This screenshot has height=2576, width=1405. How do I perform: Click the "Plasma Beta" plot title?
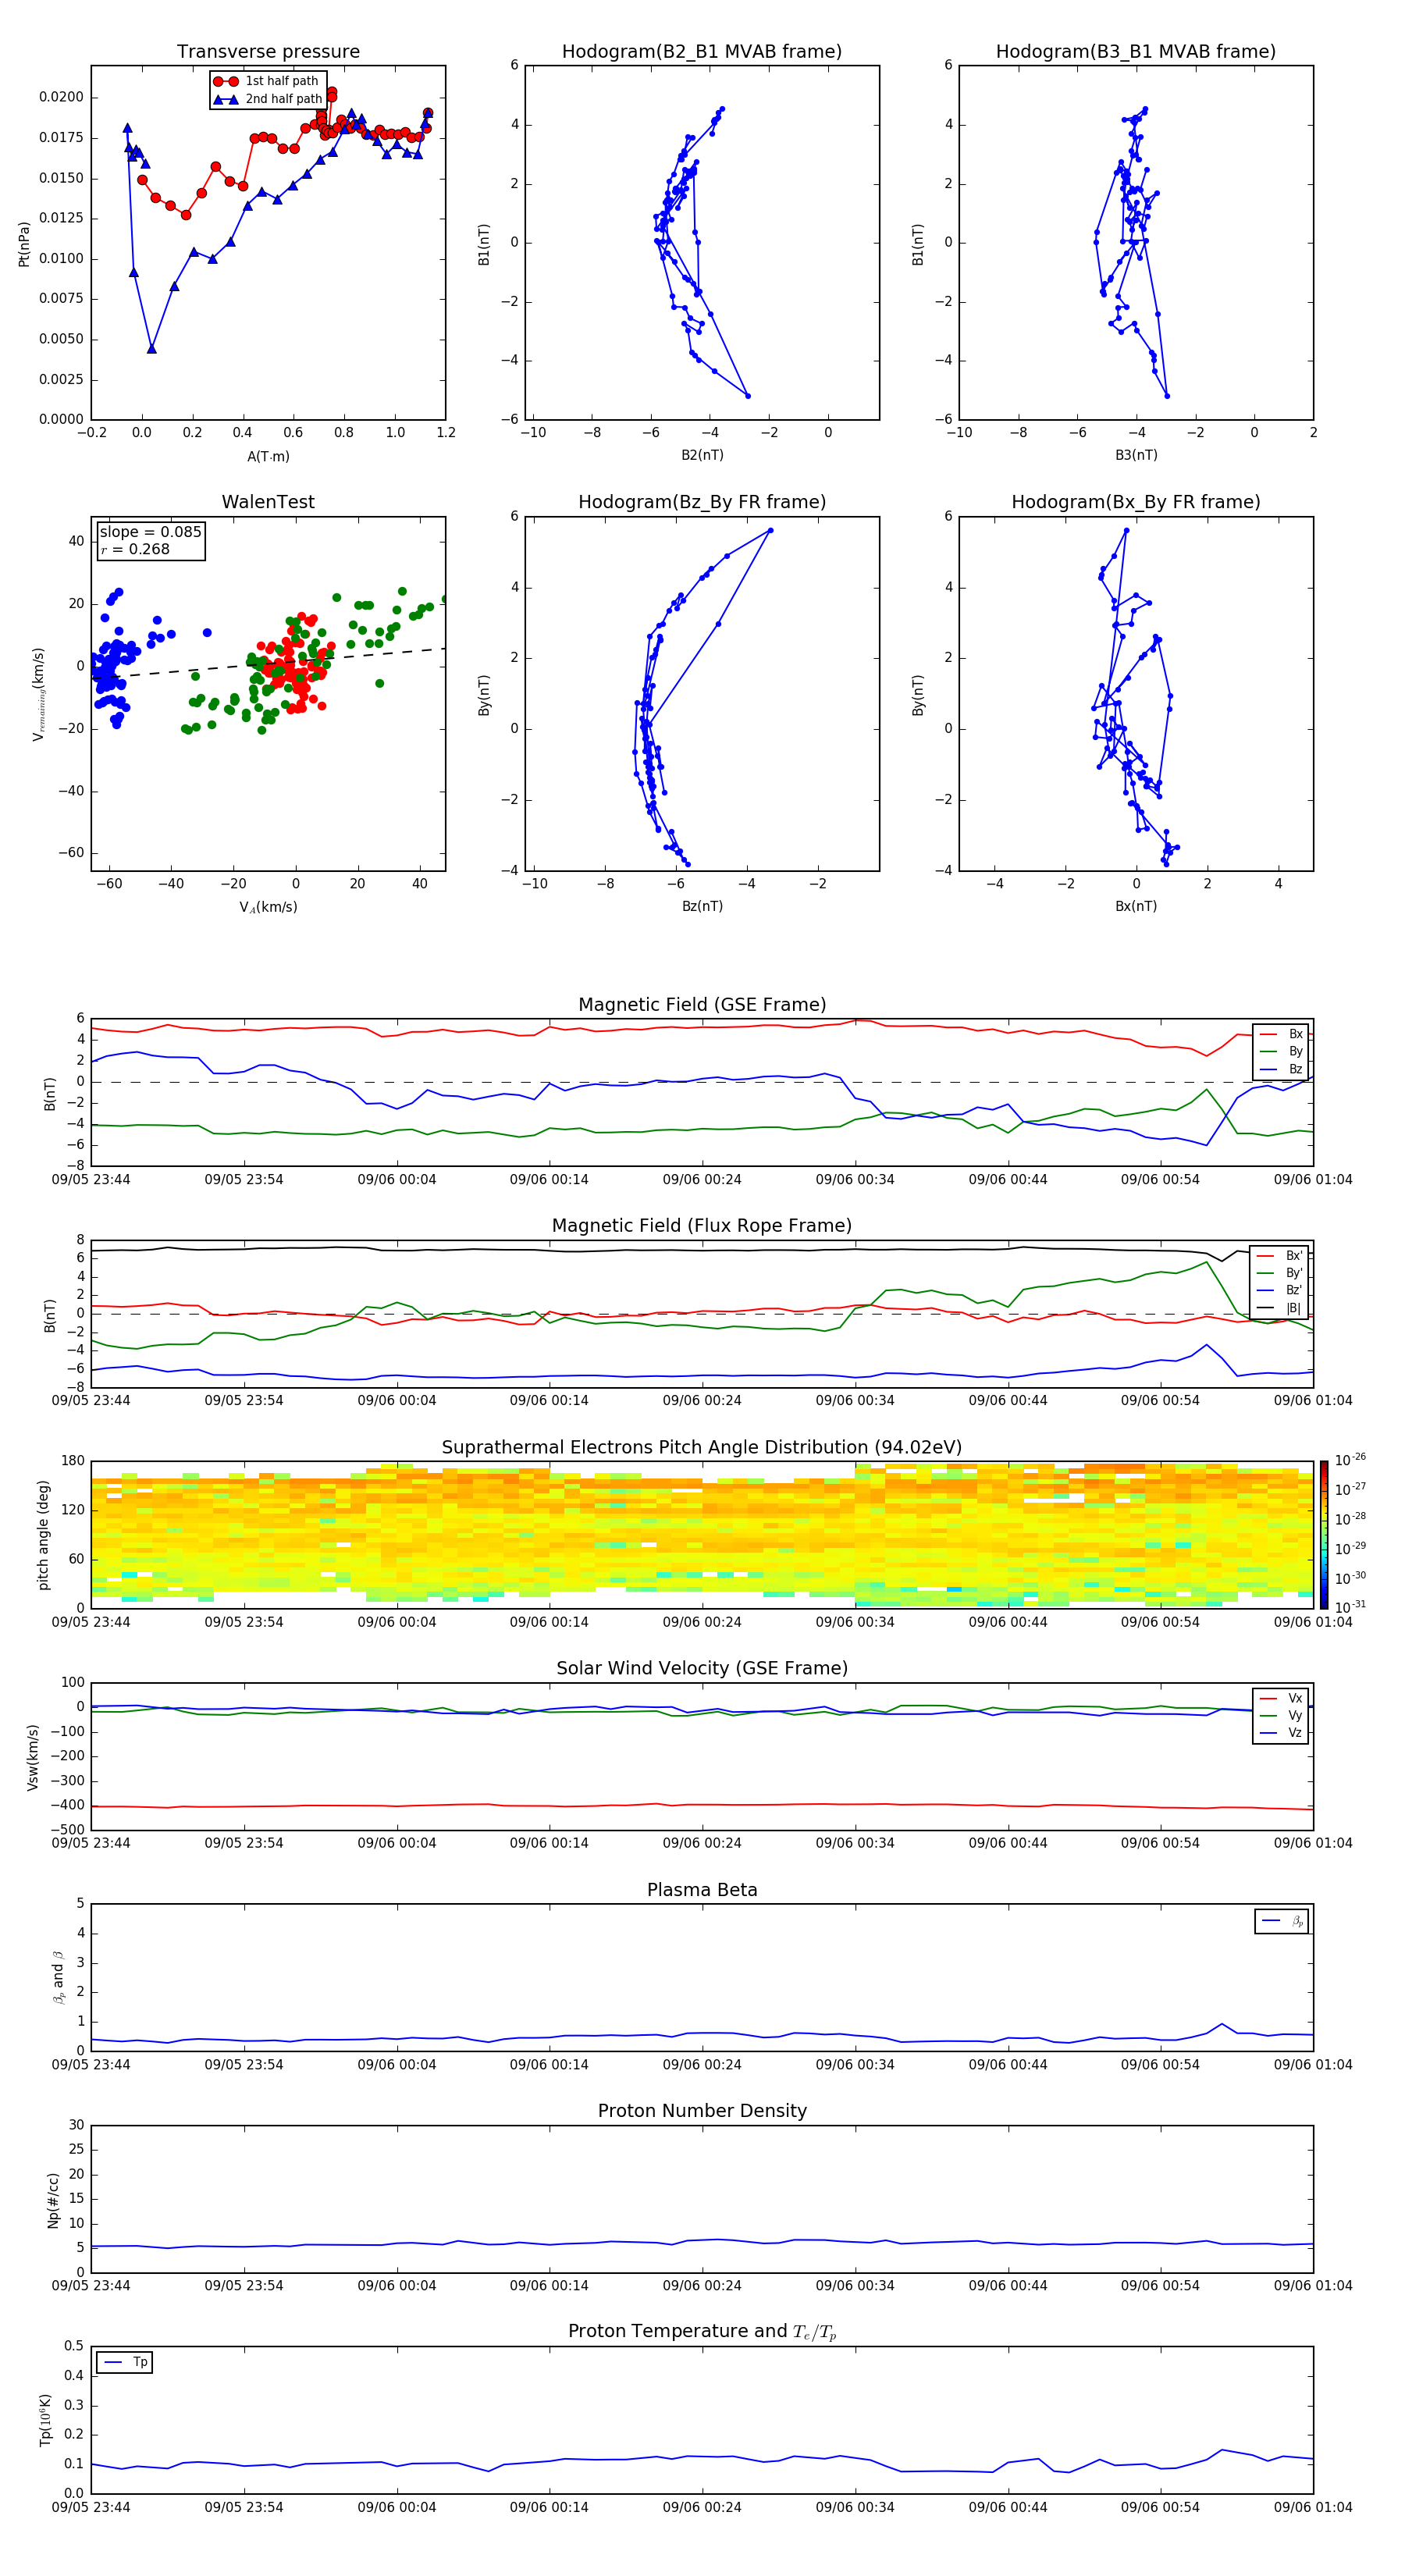pos(702,1891)
